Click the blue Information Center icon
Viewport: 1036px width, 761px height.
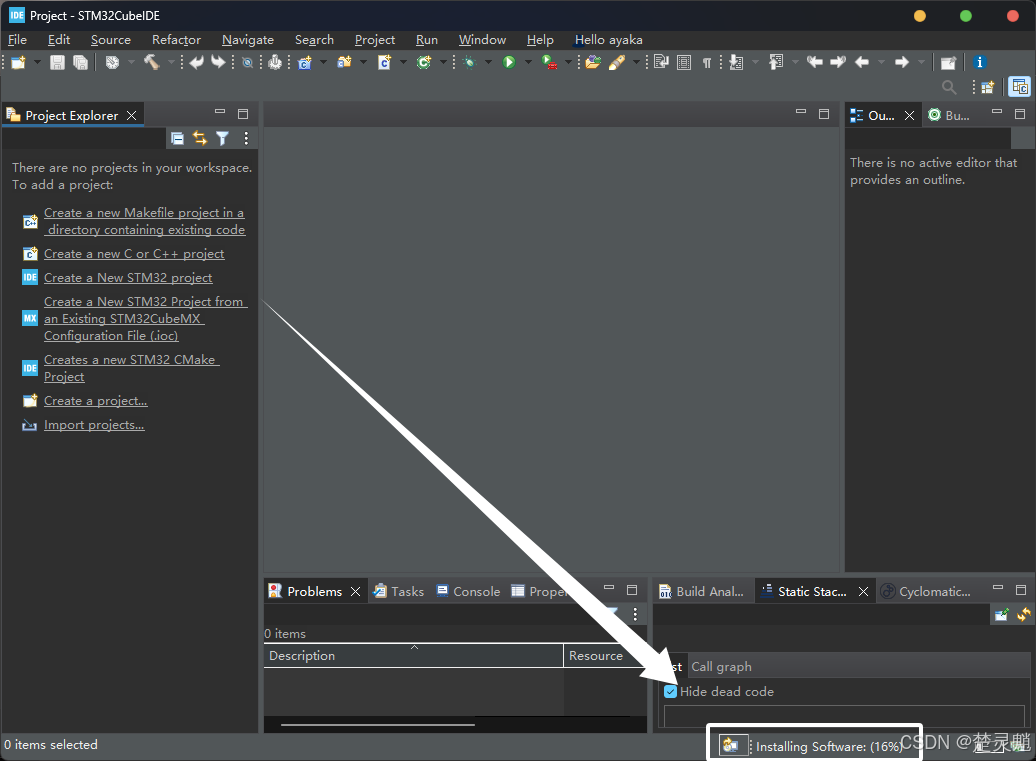(x=979, y=62)
